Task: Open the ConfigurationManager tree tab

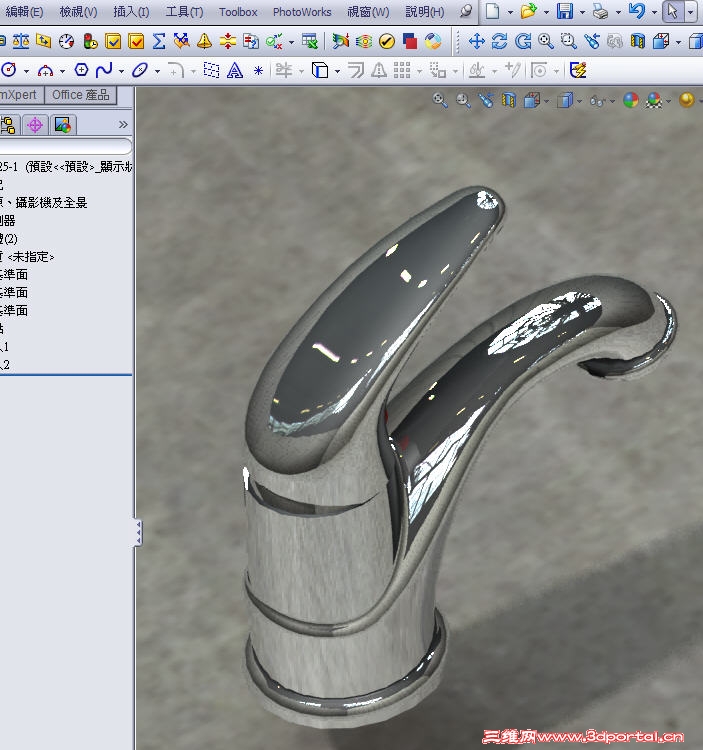Action: (x=9, y=125)
